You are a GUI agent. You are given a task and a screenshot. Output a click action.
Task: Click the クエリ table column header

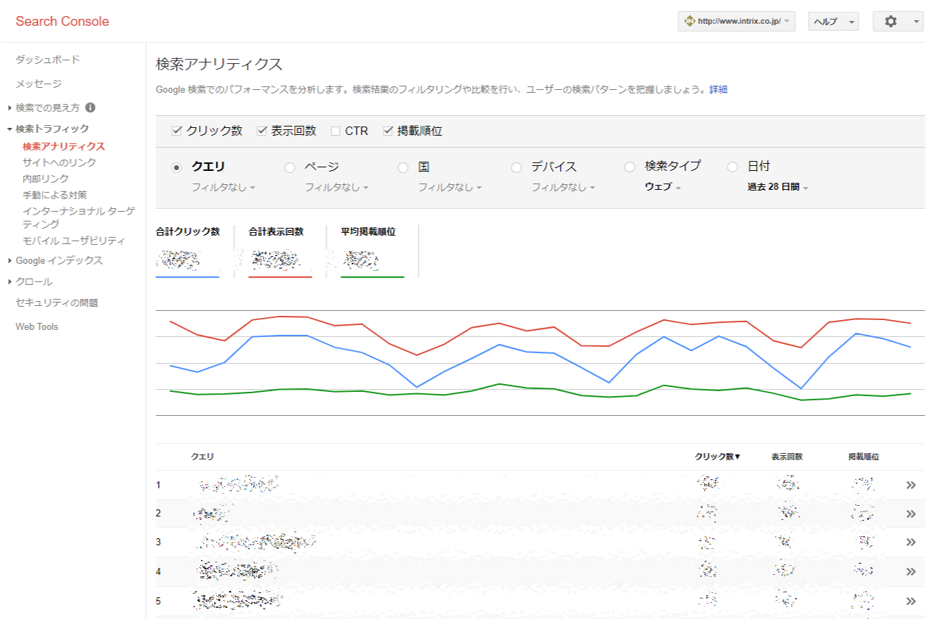point(202,457)
